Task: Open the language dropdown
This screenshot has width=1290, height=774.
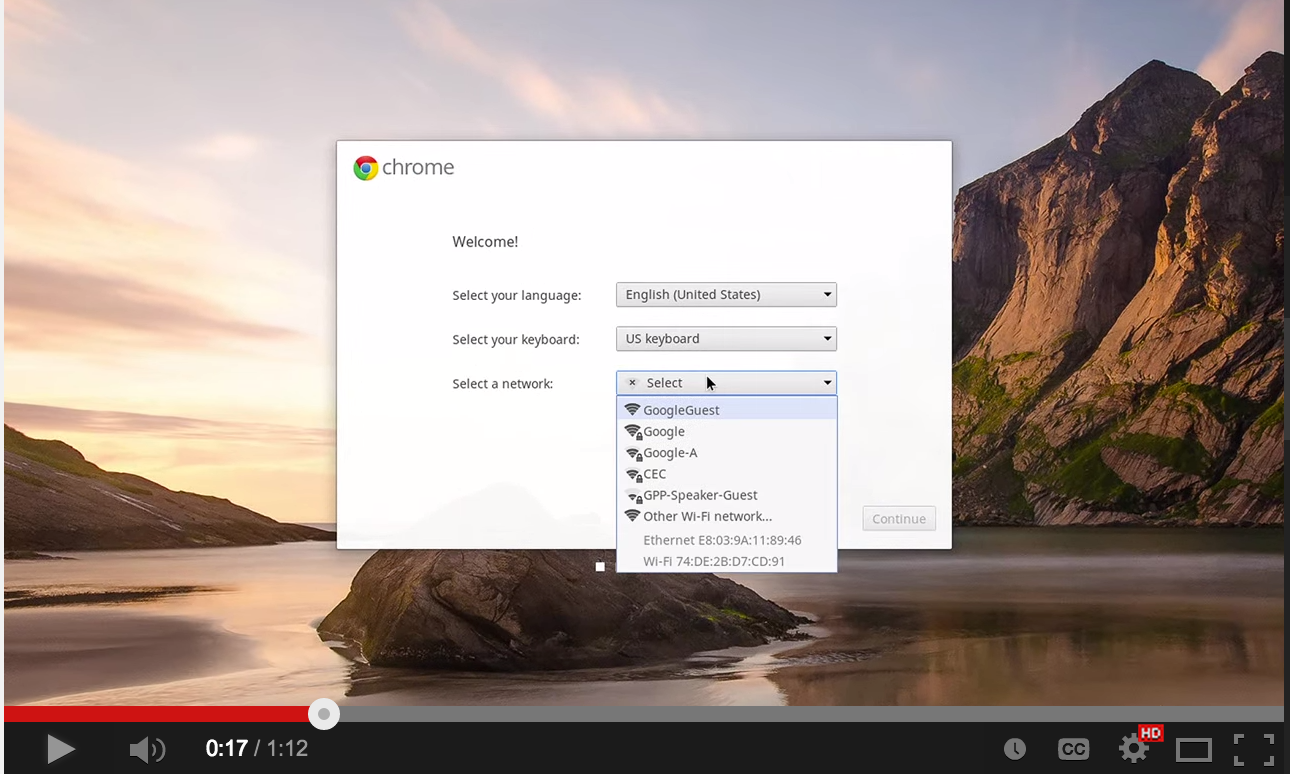Action: [726, 295]
